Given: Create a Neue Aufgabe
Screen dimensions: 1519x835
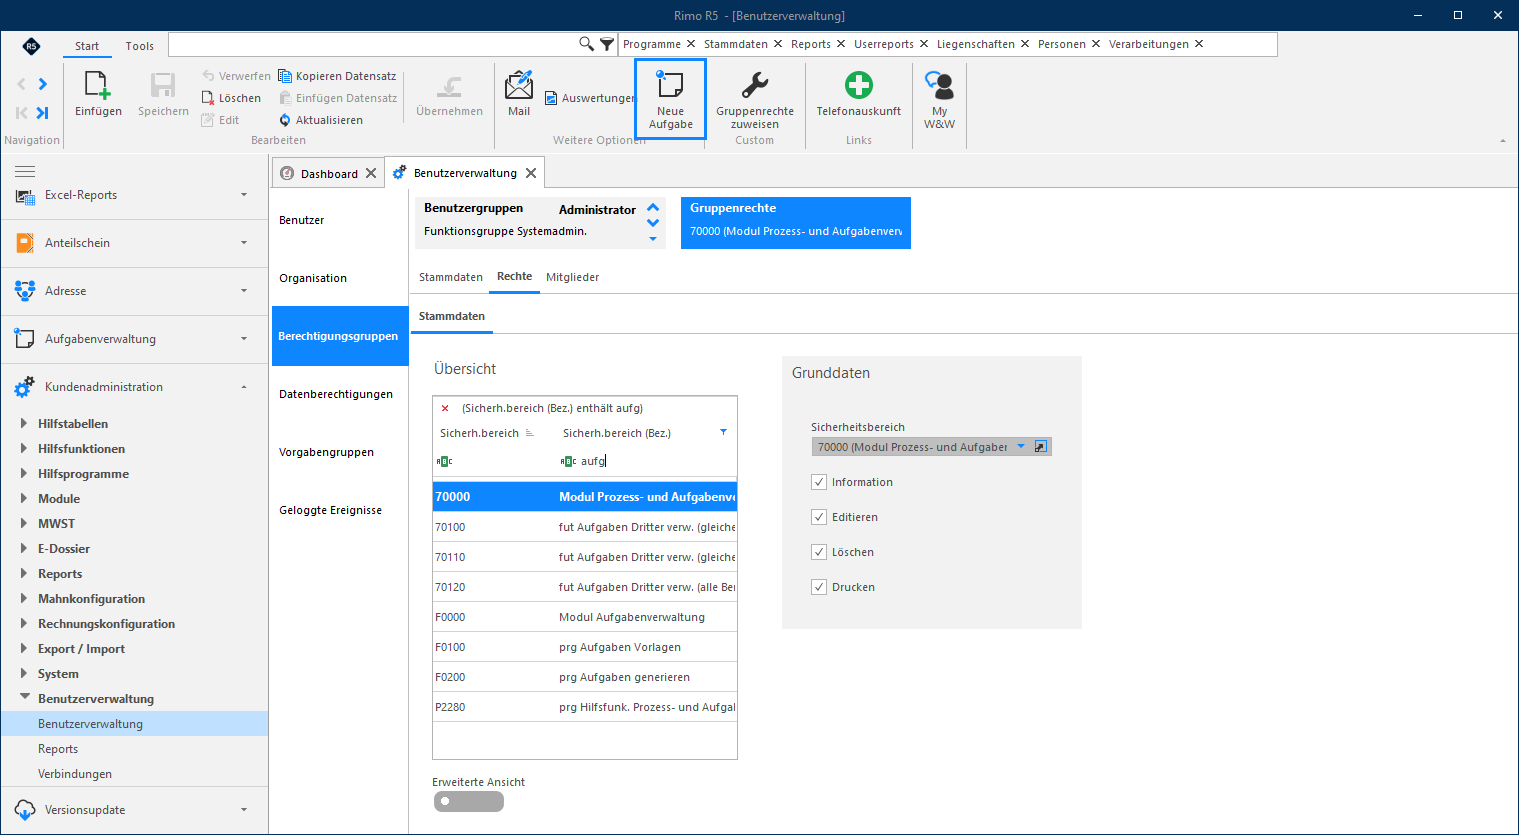Looking at the screenshot, I should tap(670, 99).
